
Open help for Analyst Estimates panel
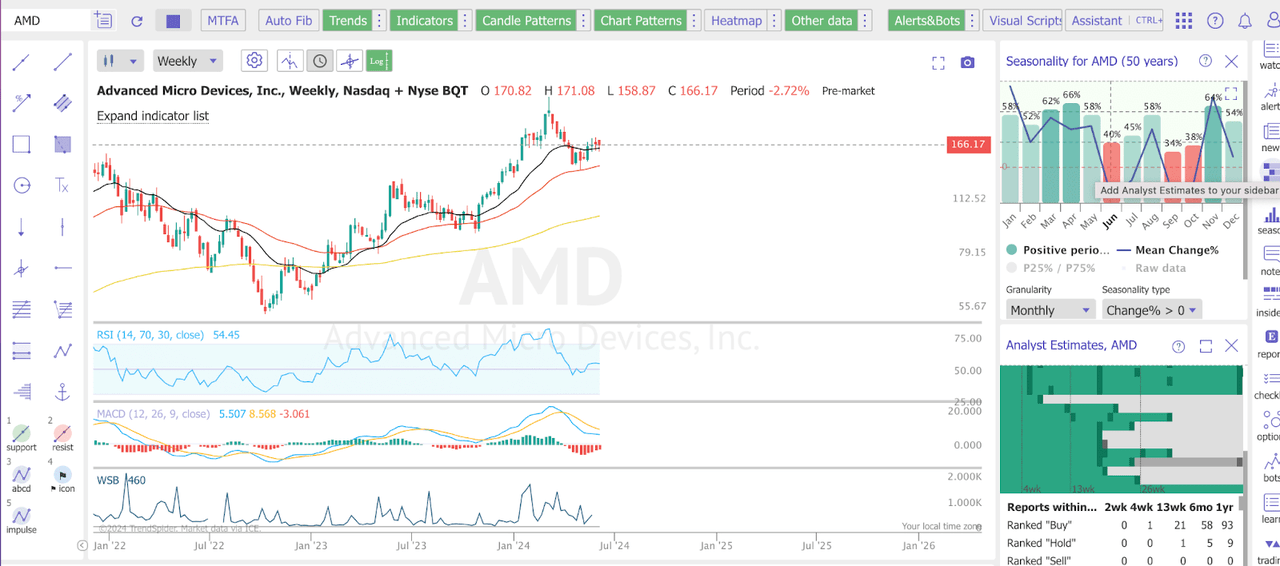tap(1178, 346)
